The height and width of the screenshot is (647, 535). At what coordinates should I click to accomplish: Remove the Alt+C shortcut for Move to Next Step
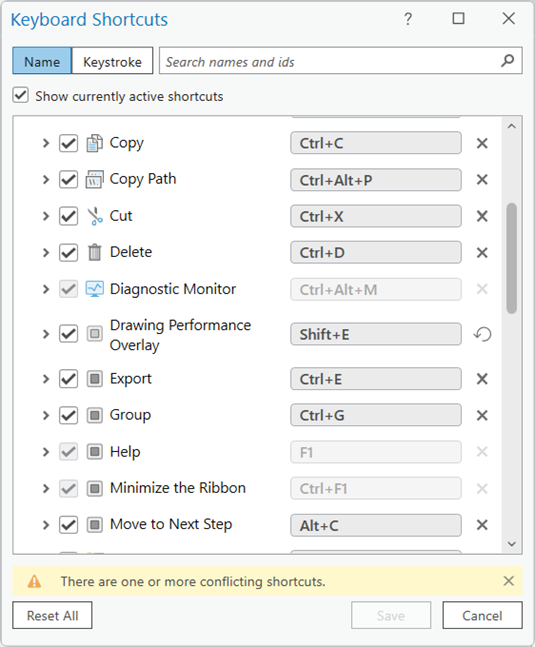(x=482, y=525)
